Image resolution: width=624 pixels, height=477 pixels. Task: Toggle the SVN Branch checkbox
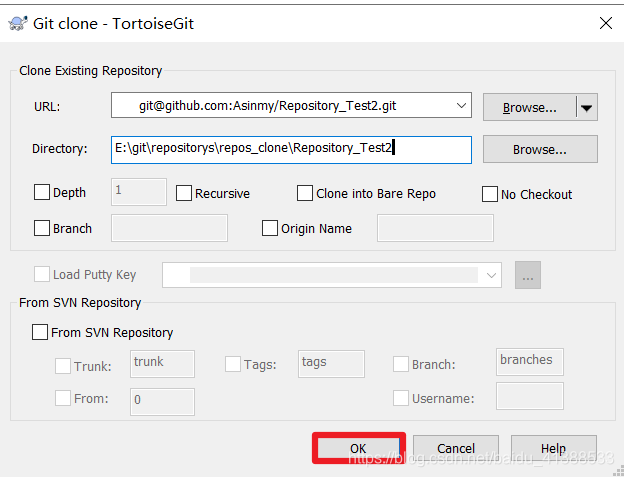coord(401,364)
